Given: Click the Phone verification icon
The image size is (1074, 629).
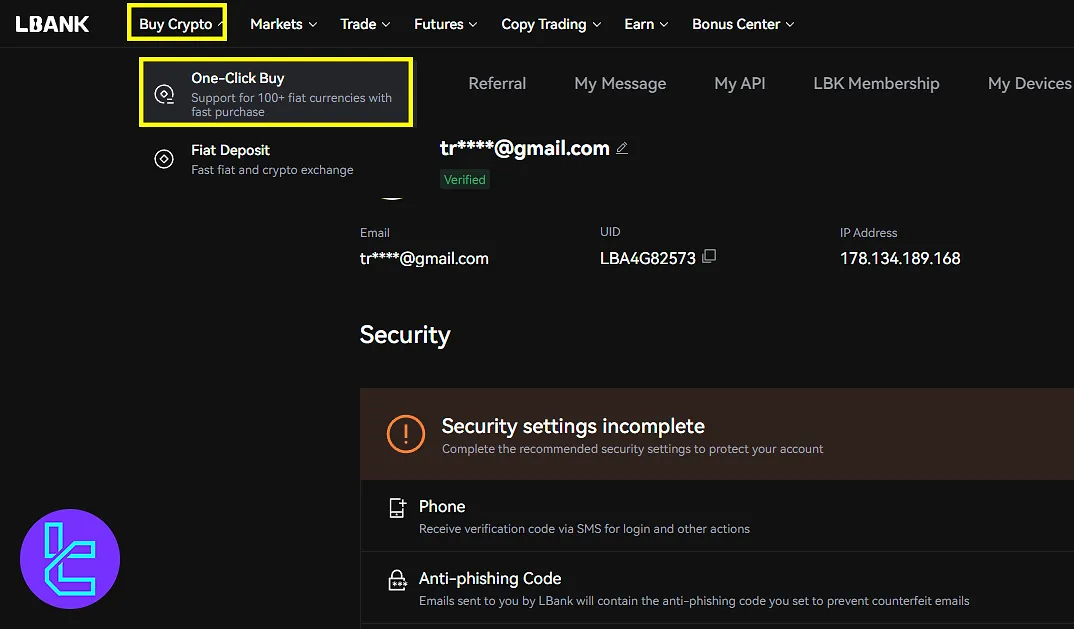Looking at the screenshot, I should point(397,508).
